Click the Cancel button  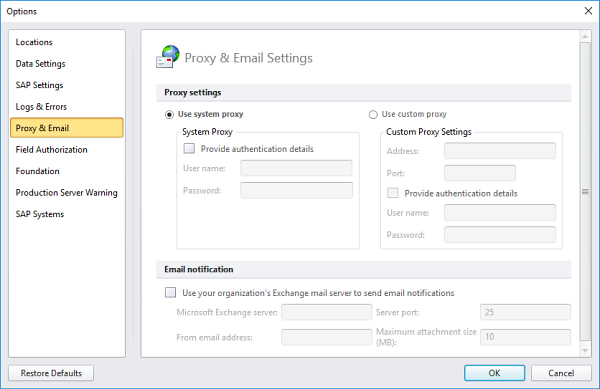(x=561, y=373)
